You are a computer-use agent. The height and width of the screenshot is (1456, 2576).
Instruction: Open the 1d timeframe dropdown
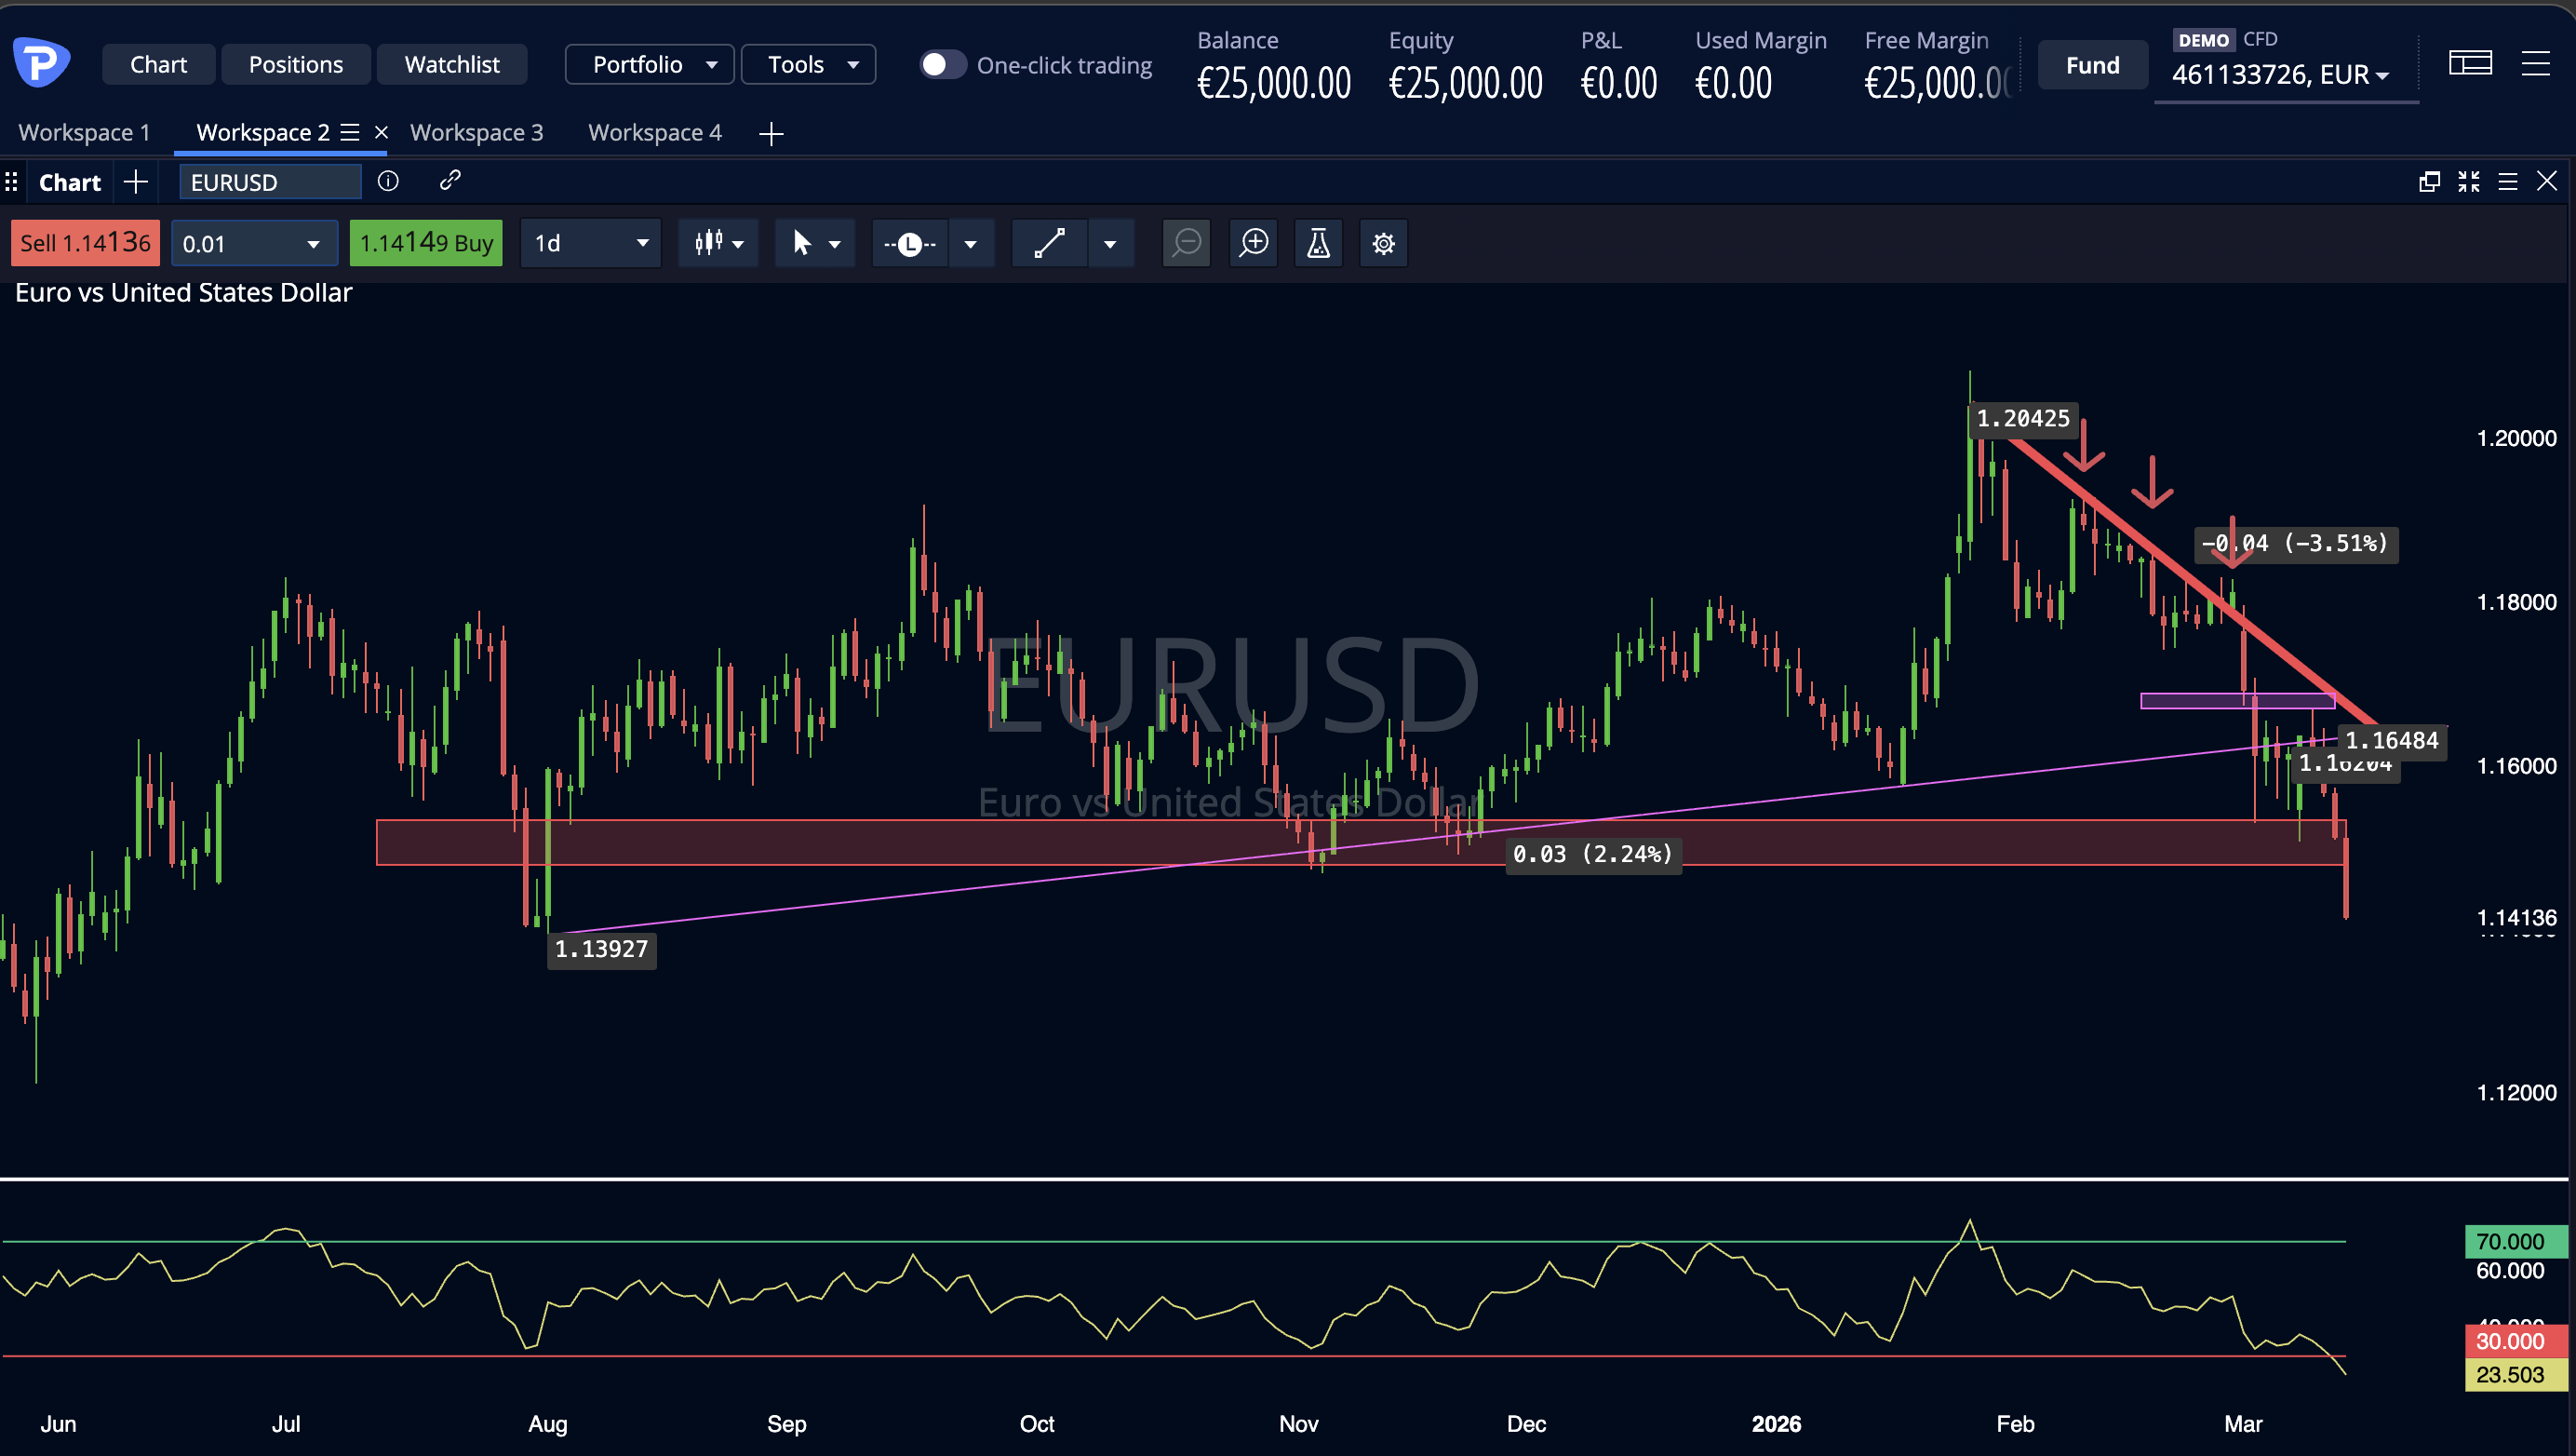590,243
